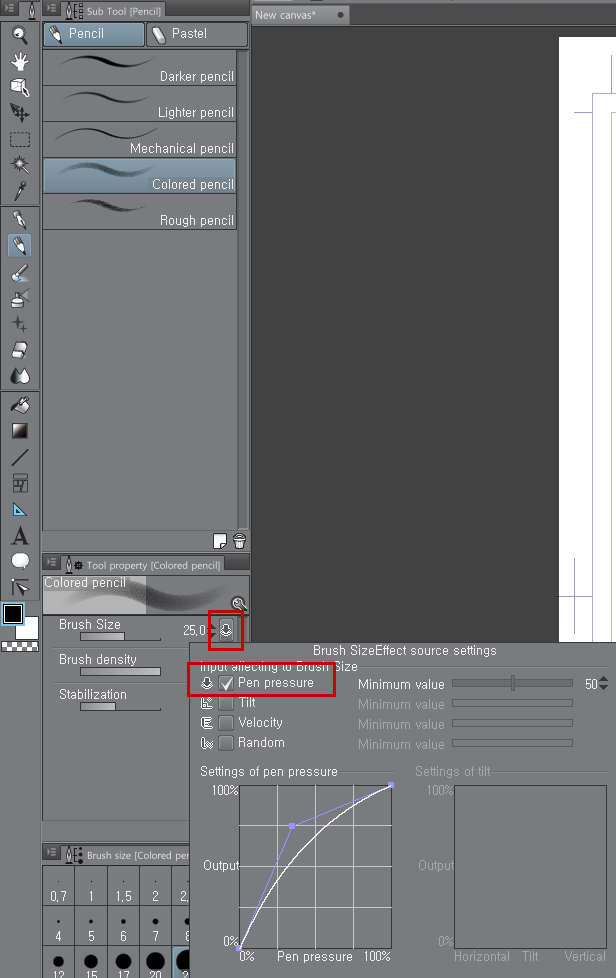Uncheck the Pen pressure checkbox

click(x=227, y=683)
